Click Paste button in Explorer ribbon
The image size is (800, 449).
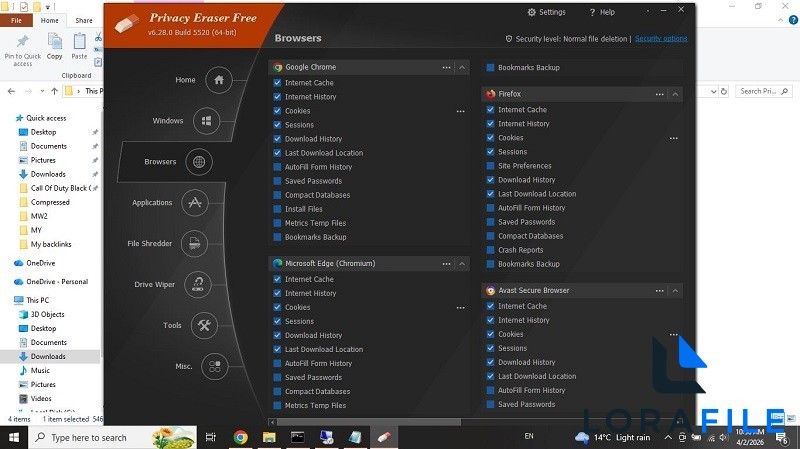pos(79,46)
